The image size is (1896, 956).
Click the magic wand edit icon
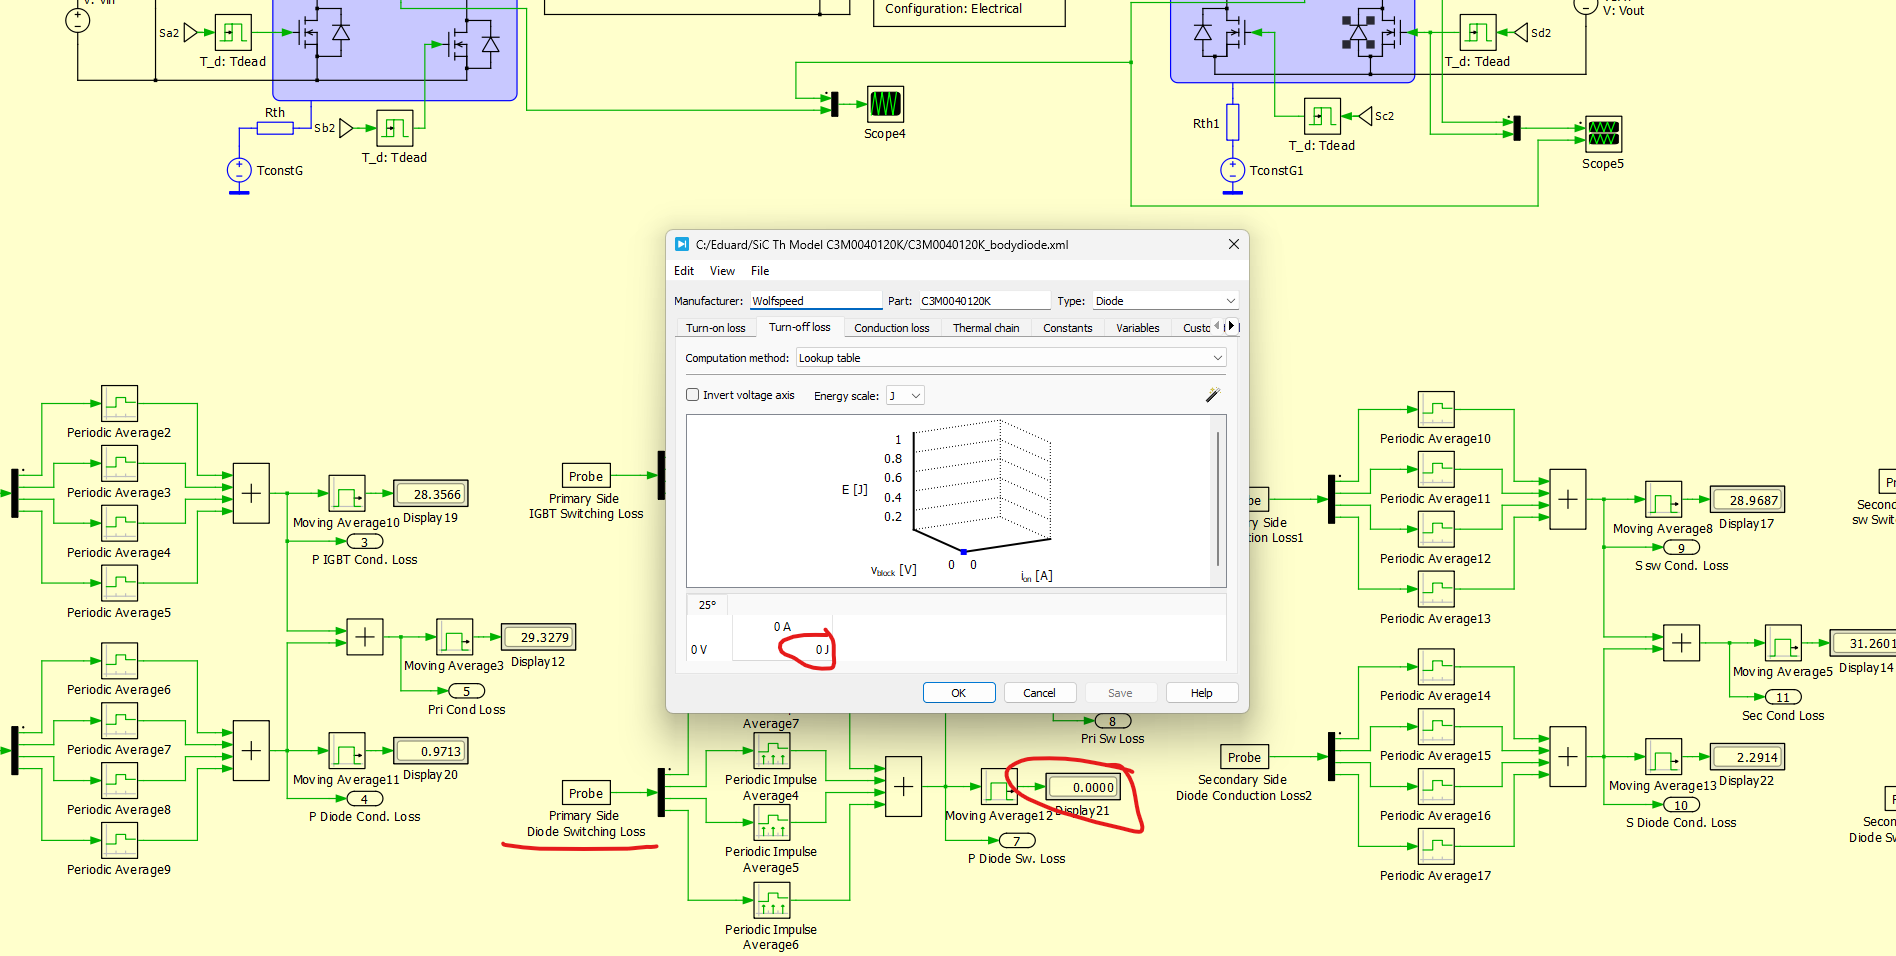tap(1213, 395)
